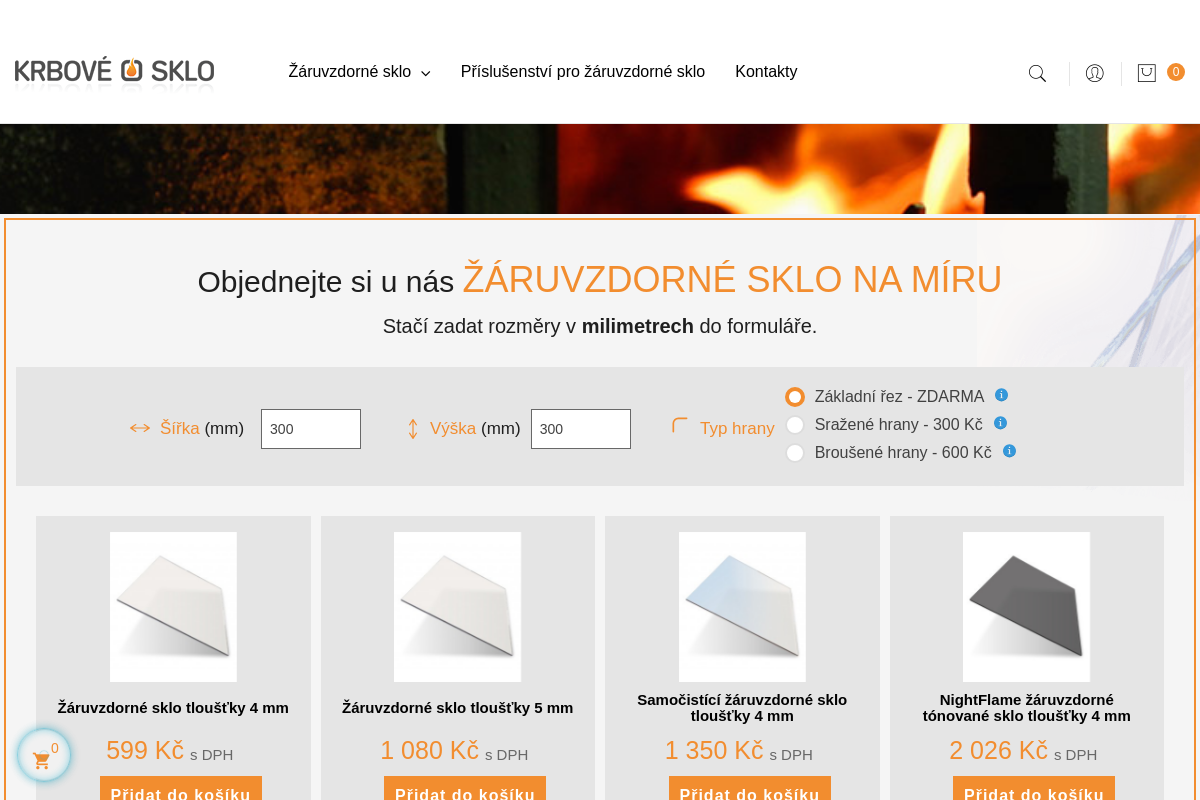Click the floating orange cart button

coord(43,757)
